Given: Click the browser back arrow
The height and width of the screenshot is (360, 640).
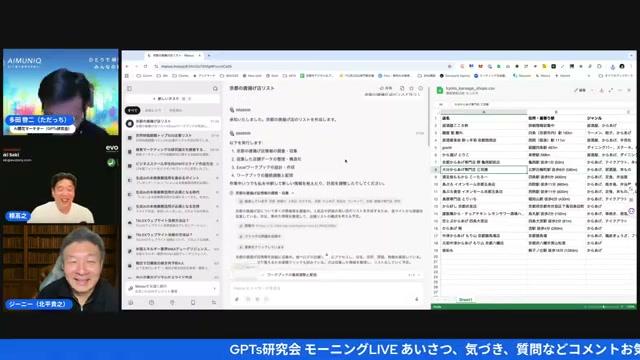Looking at the screenshot, I should pyautogui.click(x=127, y=66).
